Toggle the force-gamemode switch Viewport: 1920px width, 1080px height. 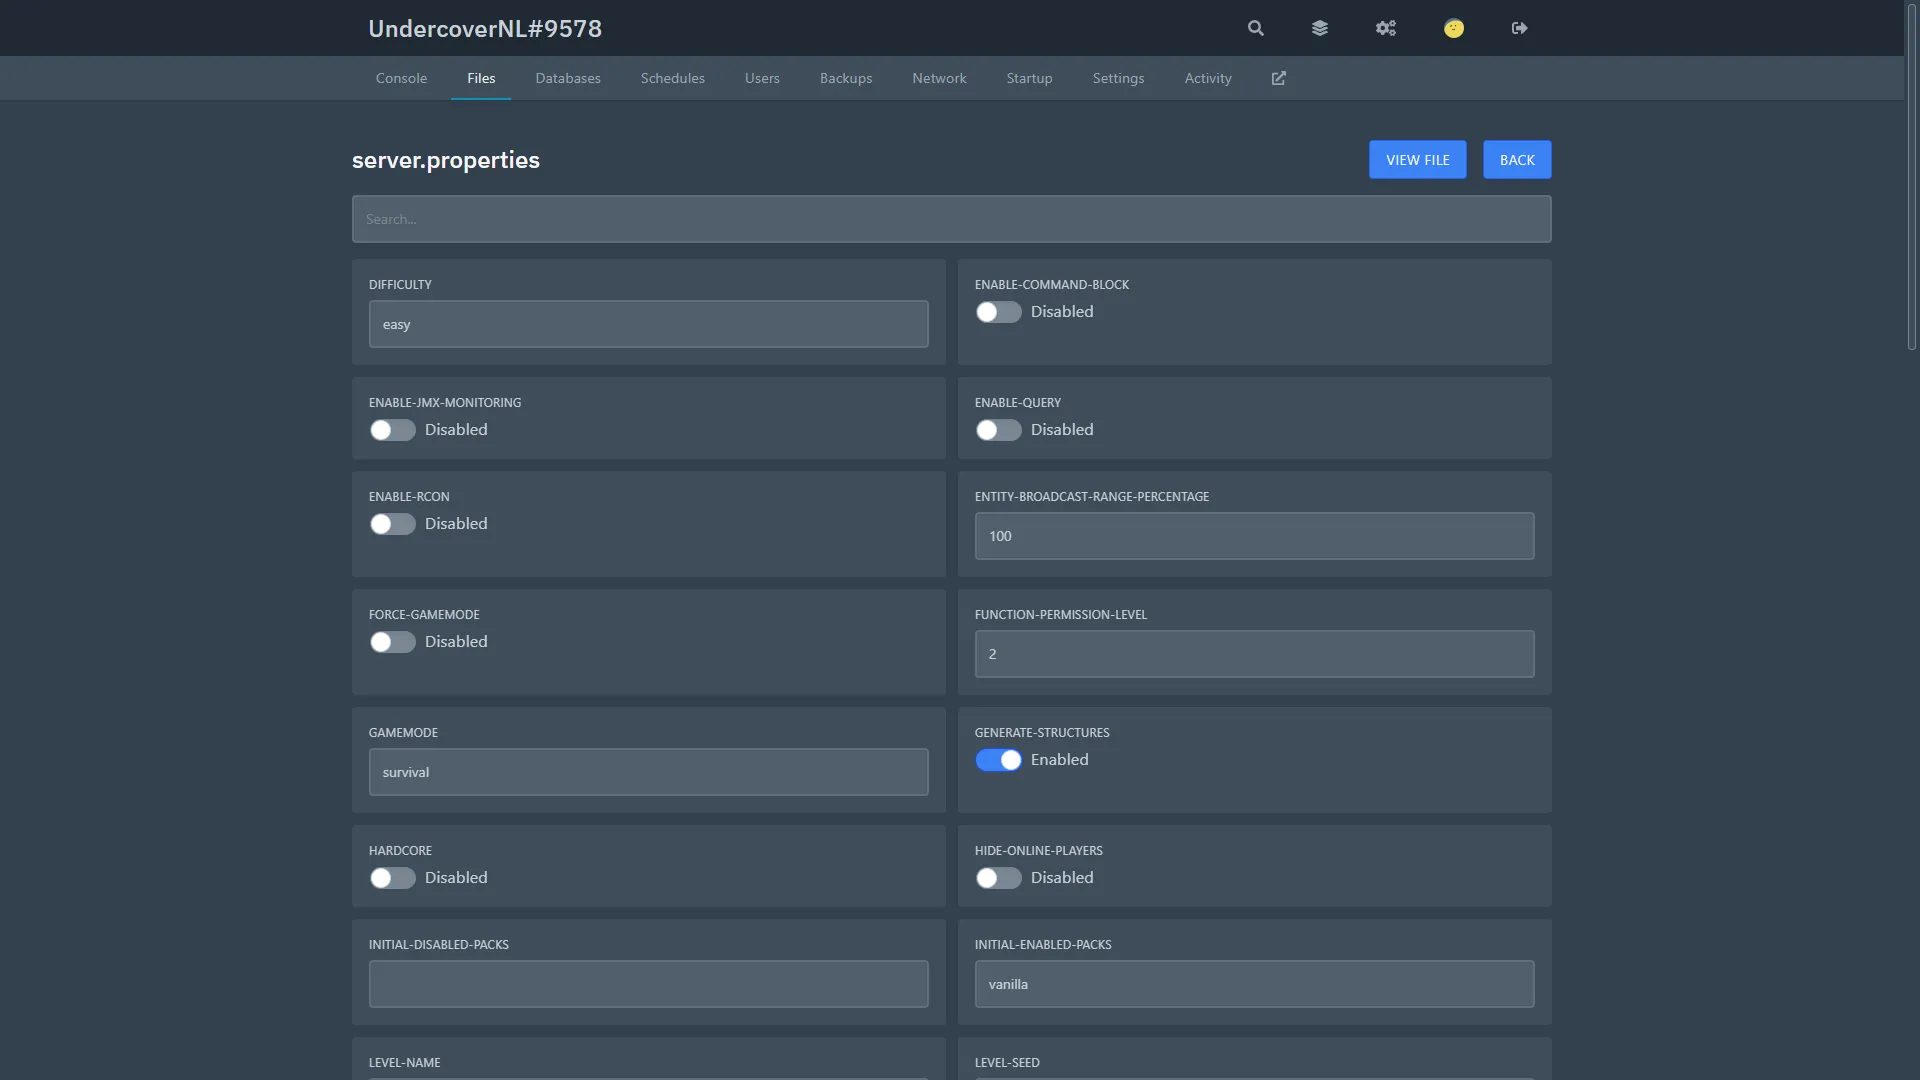(392, 642)
